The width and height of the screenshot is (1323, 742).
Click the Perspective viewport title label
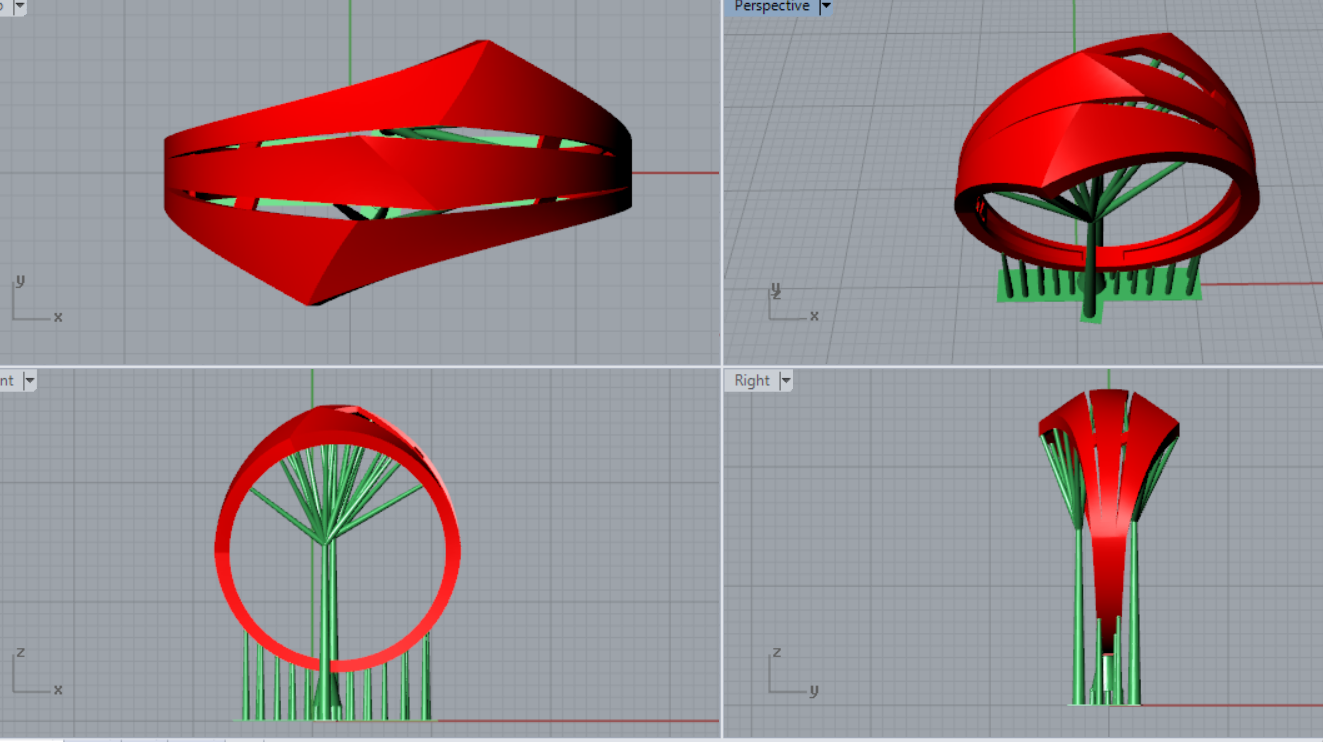pyautogui.click(x=771, y=6)
